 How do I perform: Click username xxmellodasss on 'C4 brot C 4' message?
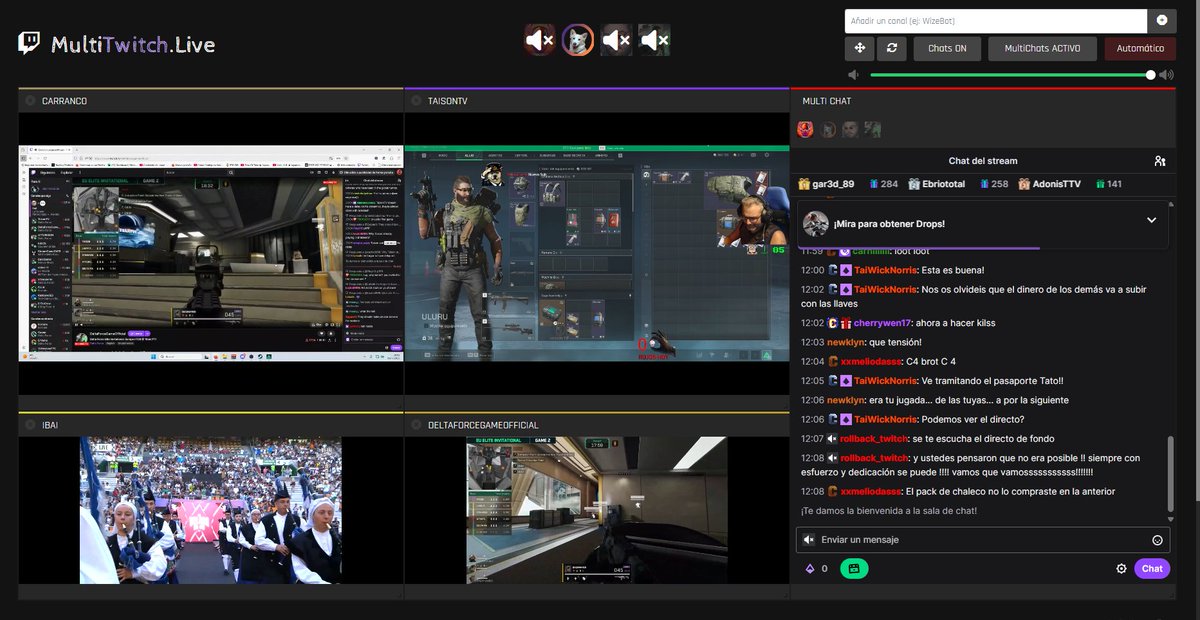(x=870, y=361)
